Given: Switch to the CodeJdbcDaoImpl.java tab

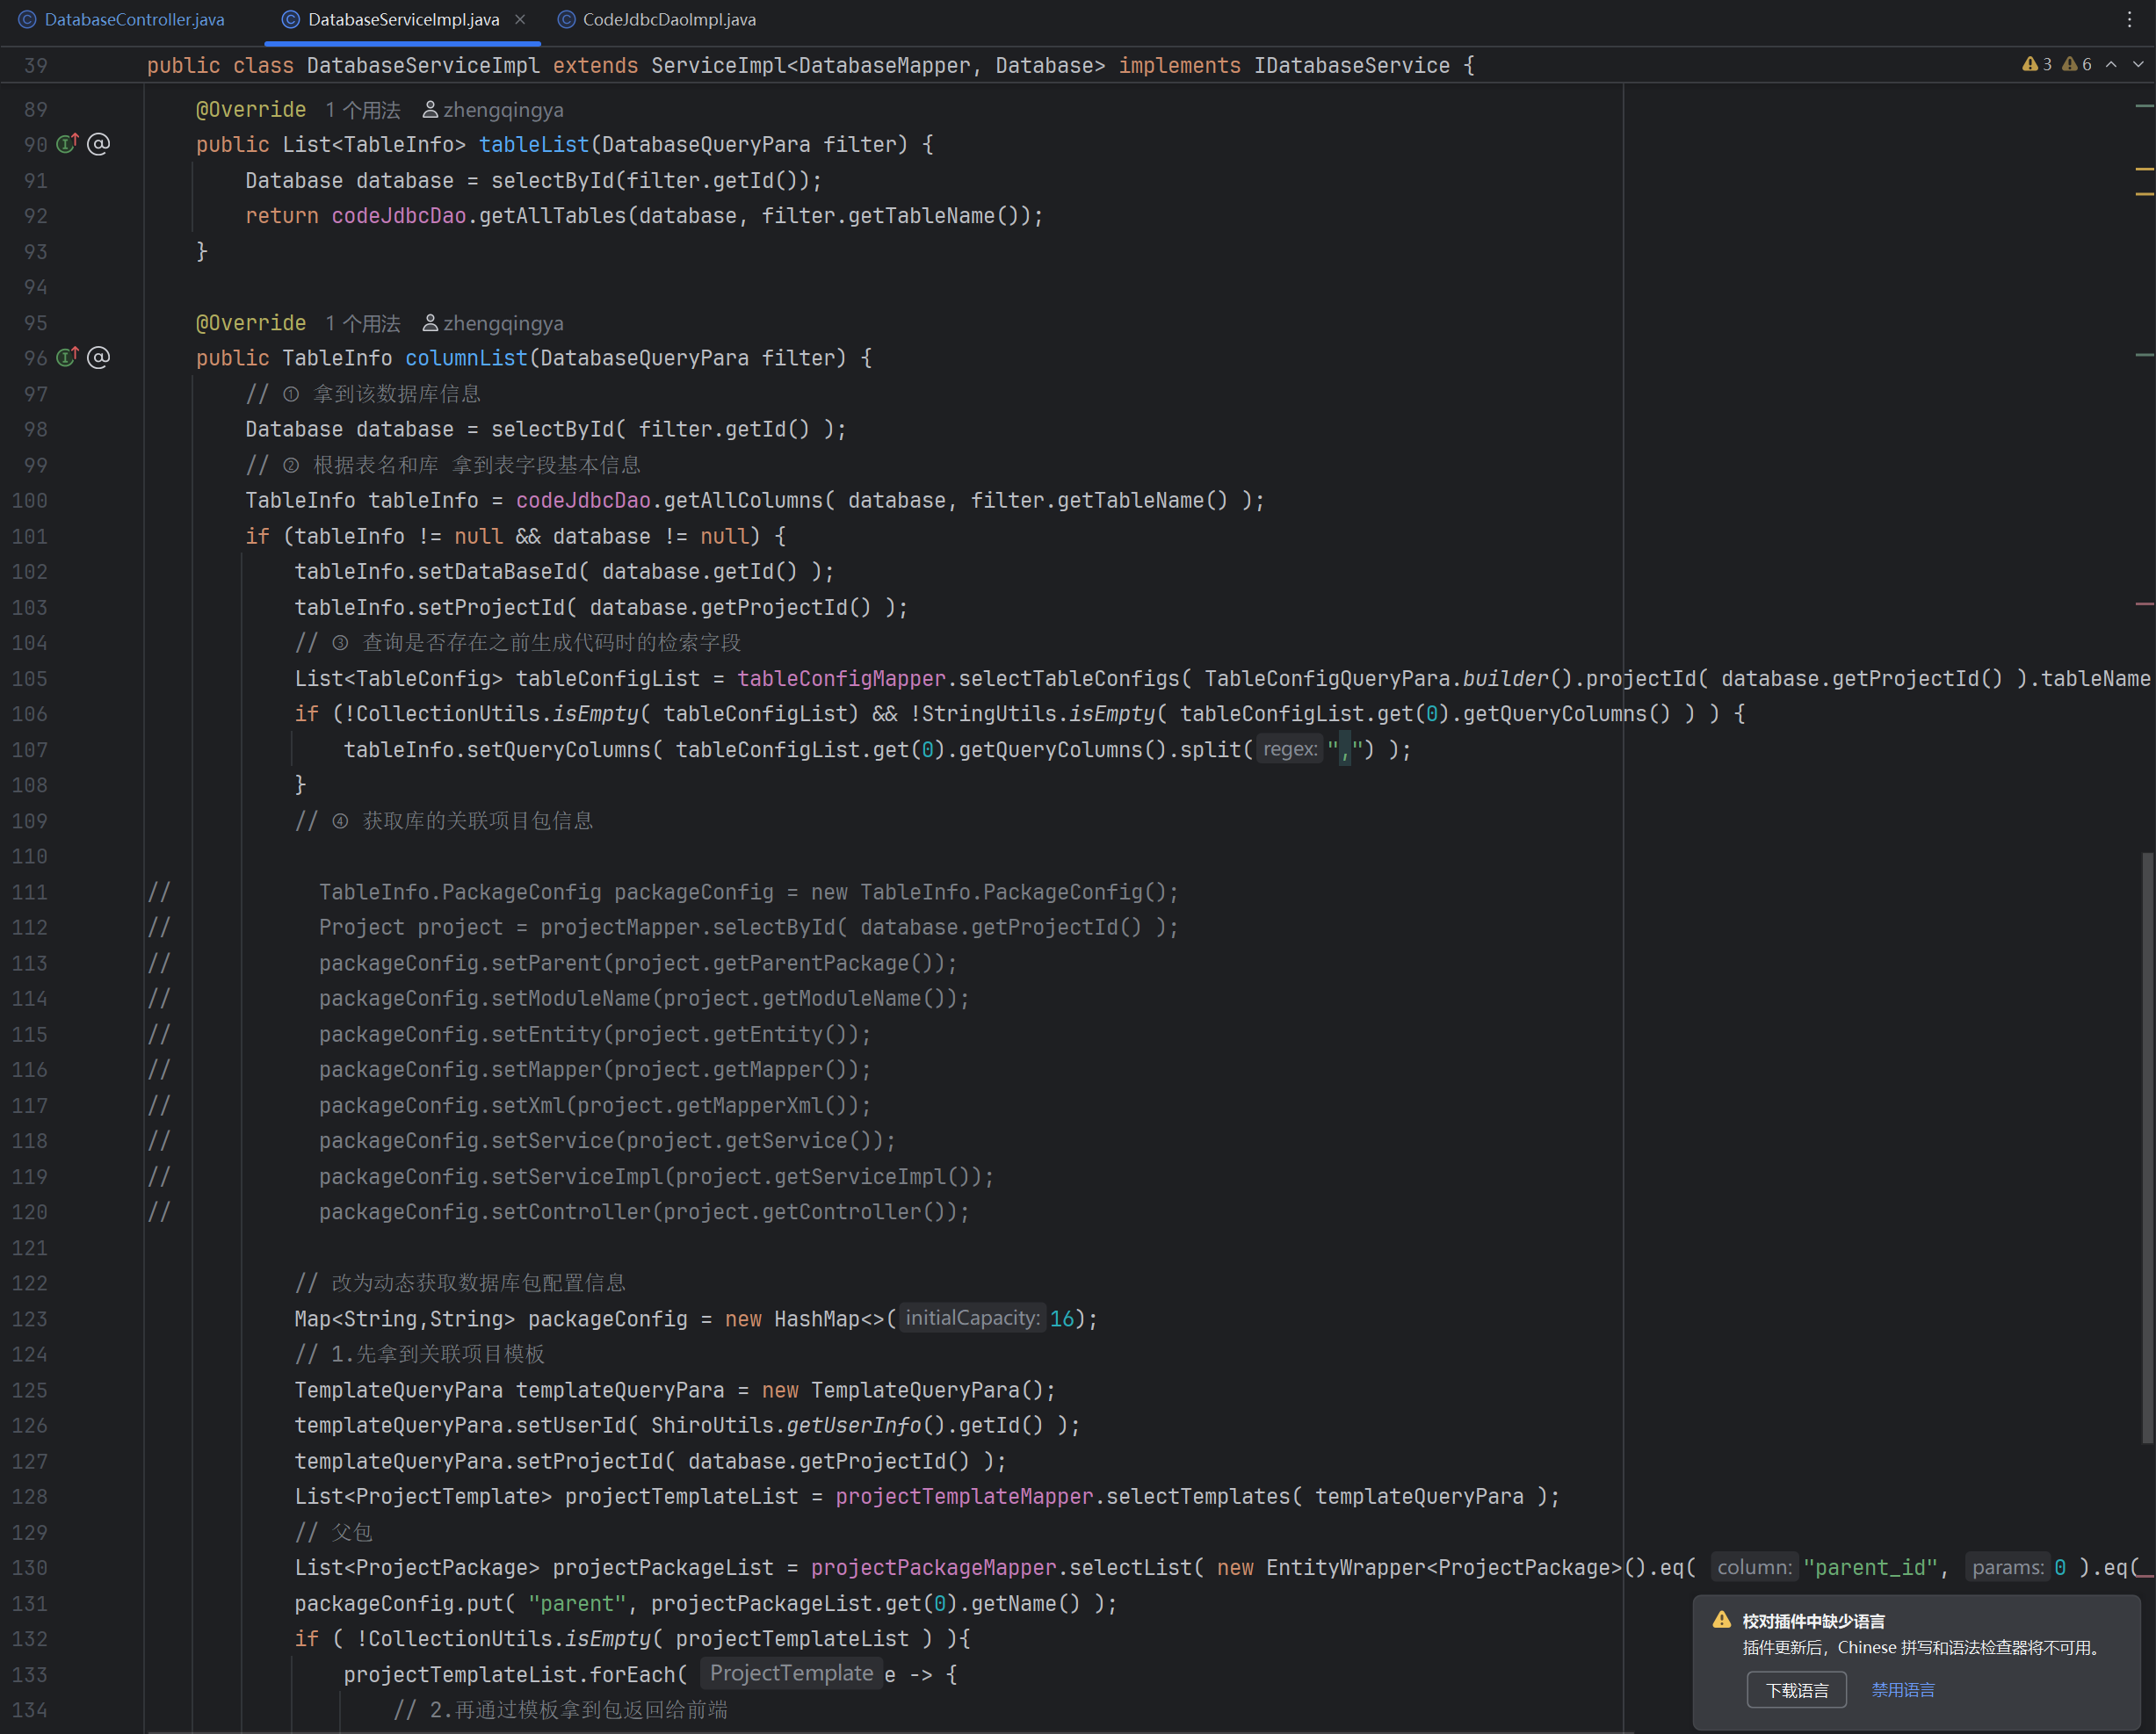Looking at the screenshot, I should [669, 19].
